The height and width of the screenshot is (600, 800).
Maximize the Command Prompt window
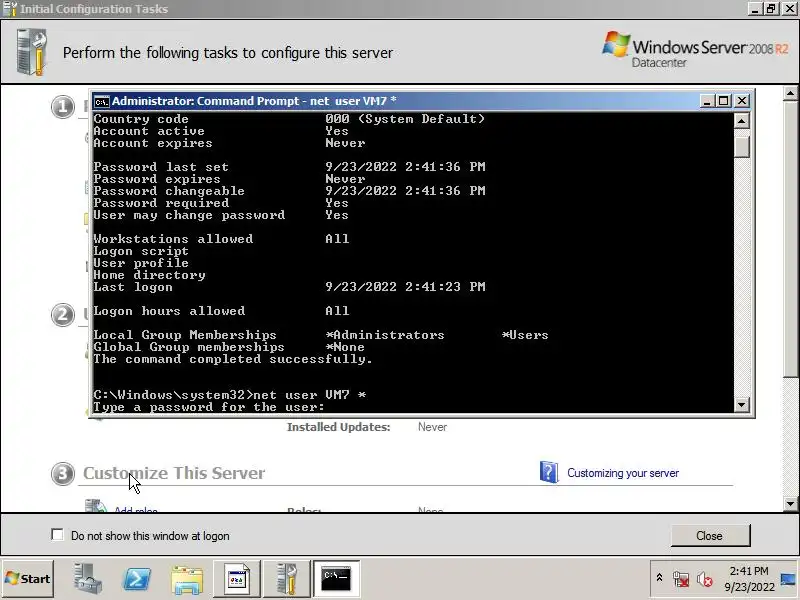723,101
